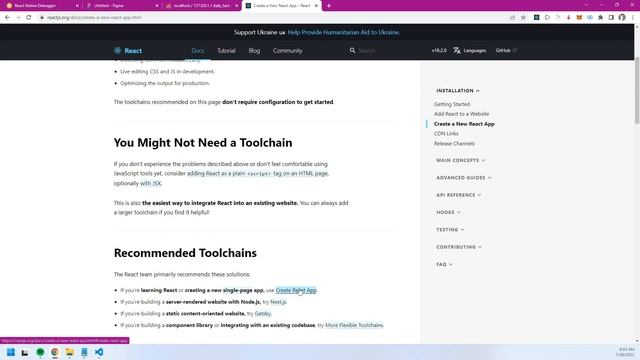Image resolution: width=640 pixels, height=360 pixels.
Task: Open Visual Studio Code from the taskbar
Action: tap(99, 352)
